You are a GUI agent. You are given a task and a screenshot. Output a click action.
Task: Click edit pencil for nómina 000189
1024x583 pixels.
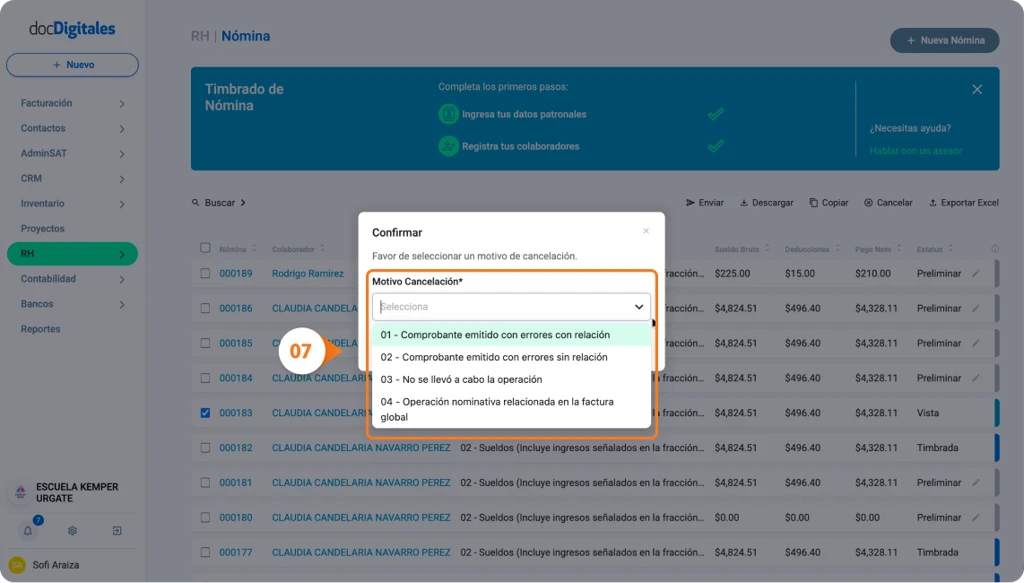tap(976, 274)
